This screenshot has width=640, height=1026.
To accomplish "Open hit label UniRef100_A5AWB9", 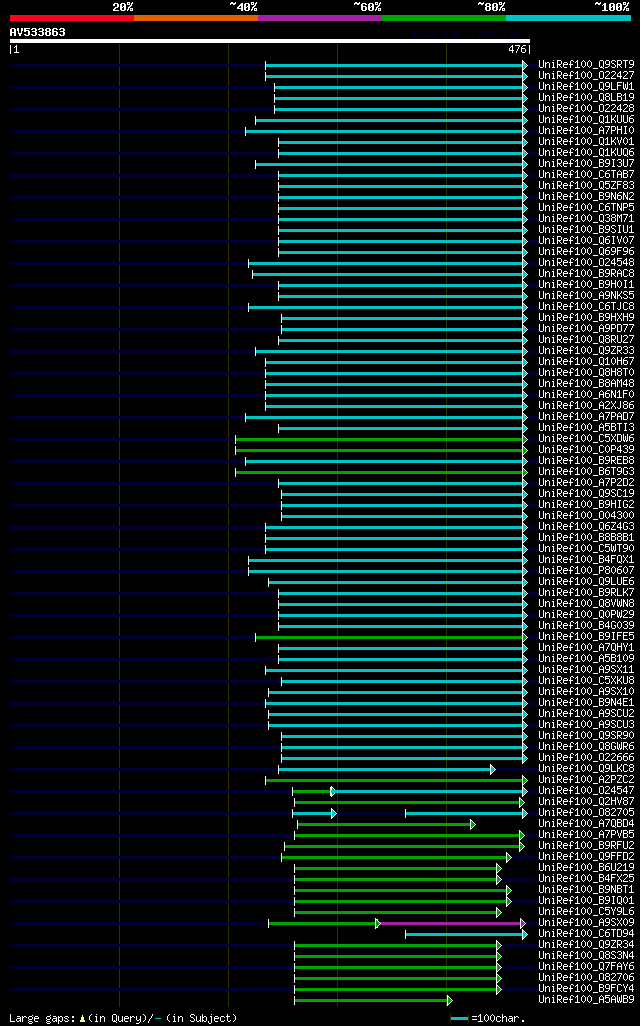I will 586,999.
